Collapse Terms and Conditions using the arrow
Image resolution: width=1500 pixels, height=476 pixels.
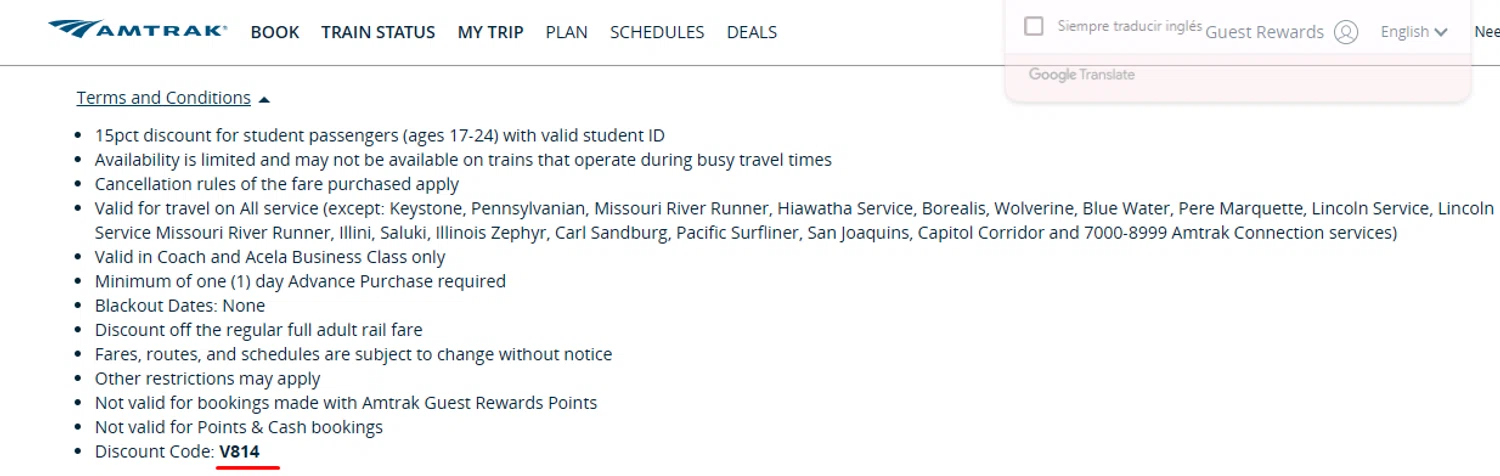pos(264,99)
